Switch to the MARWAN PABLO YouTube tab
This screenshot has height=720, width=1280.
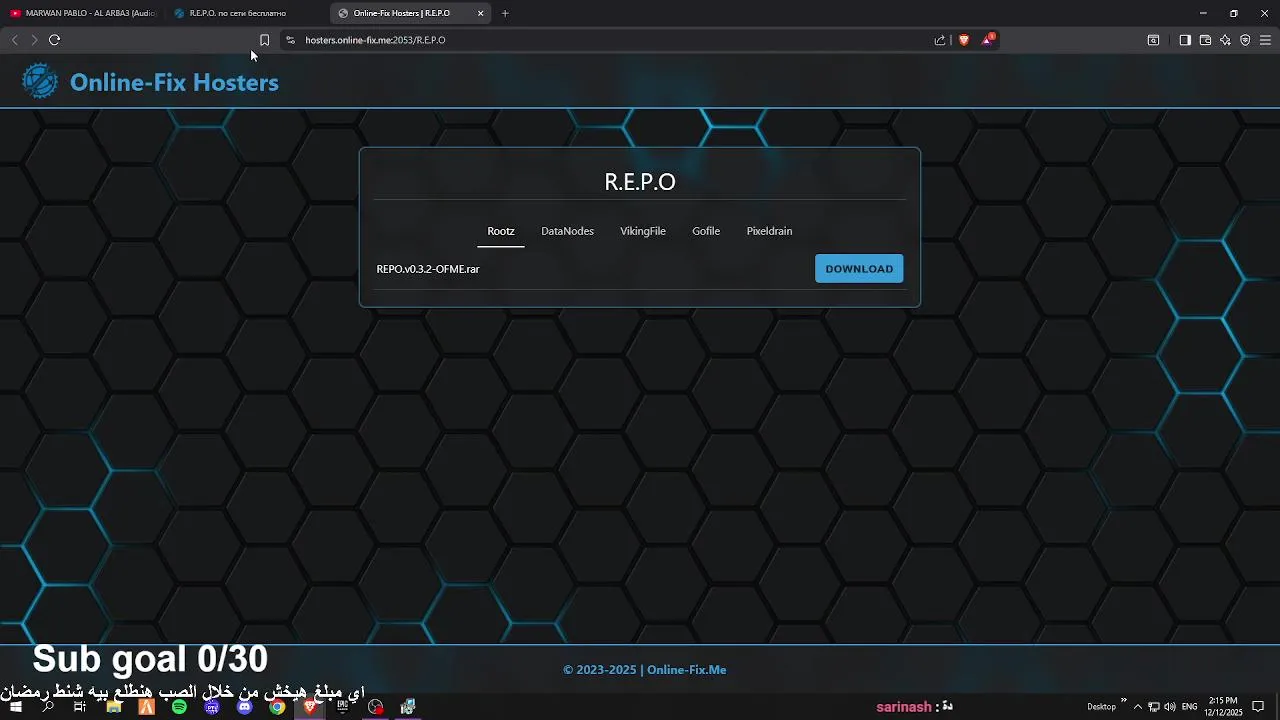(82, 13)
